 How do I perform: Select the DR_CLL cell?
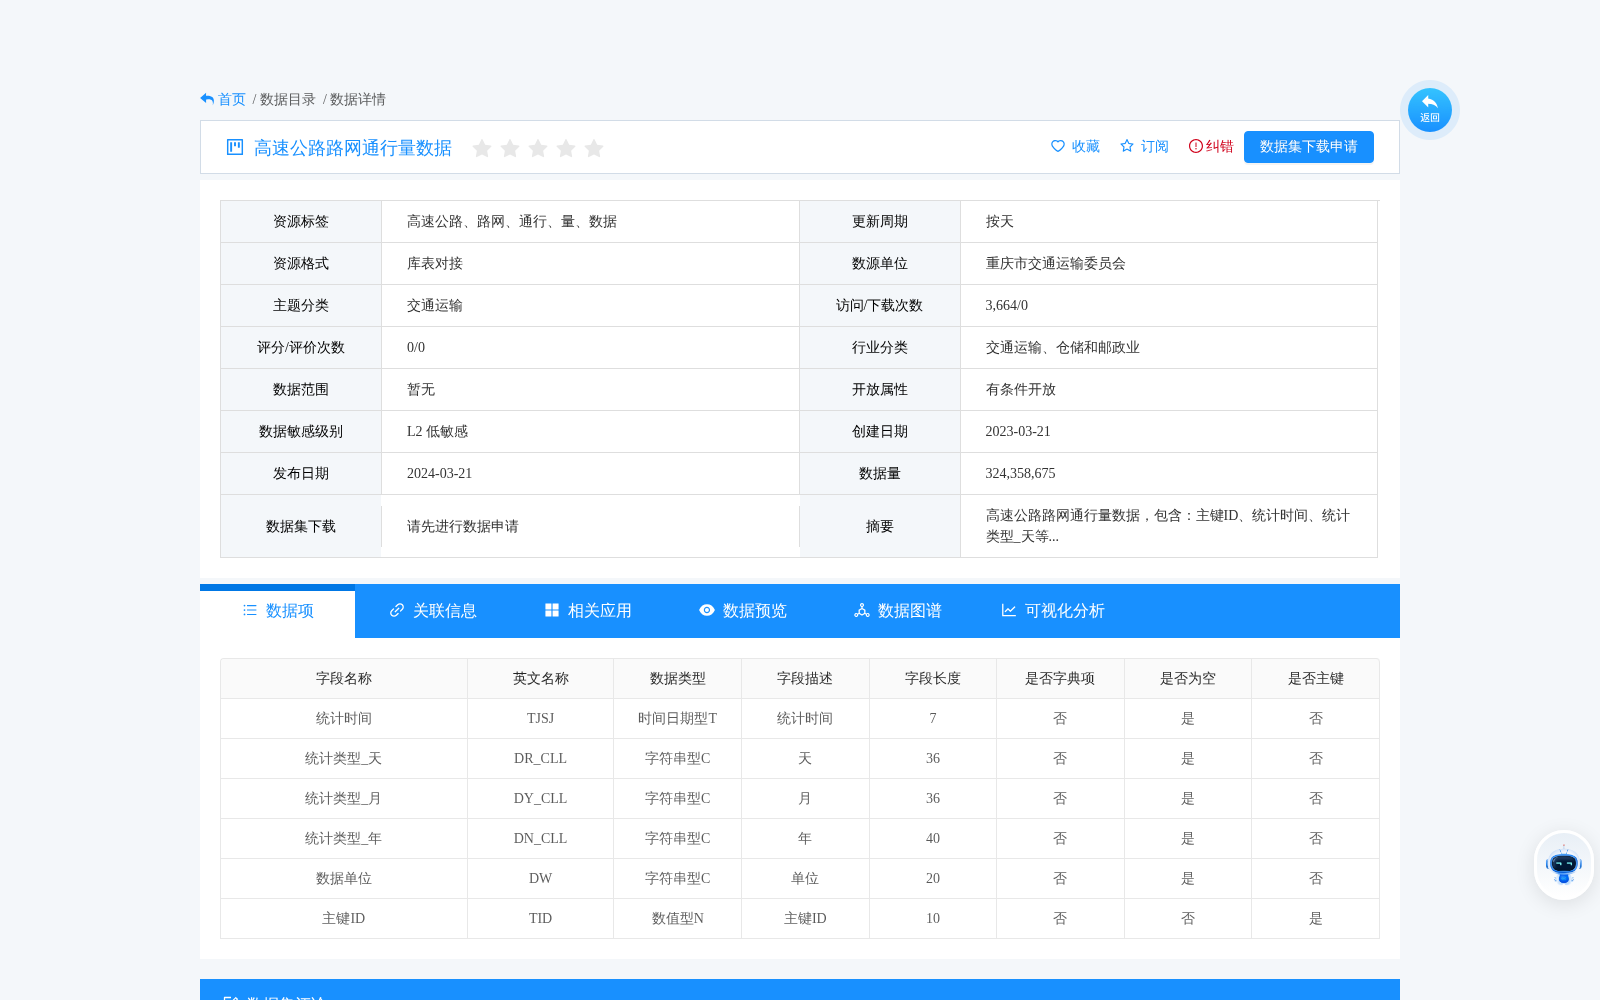pyautogui.click(x=541, y=759)
